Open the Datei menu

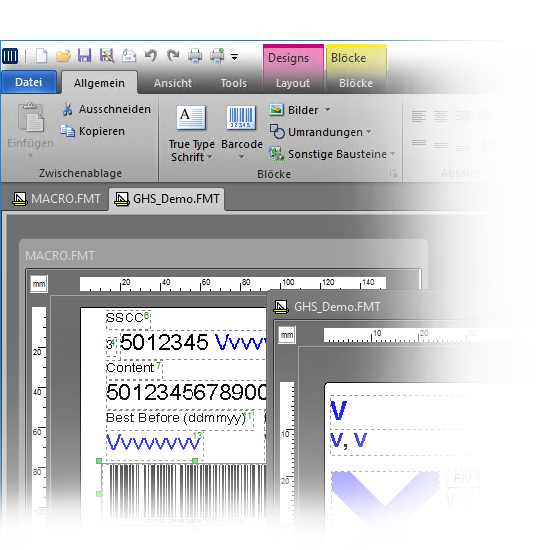(28, 82)
